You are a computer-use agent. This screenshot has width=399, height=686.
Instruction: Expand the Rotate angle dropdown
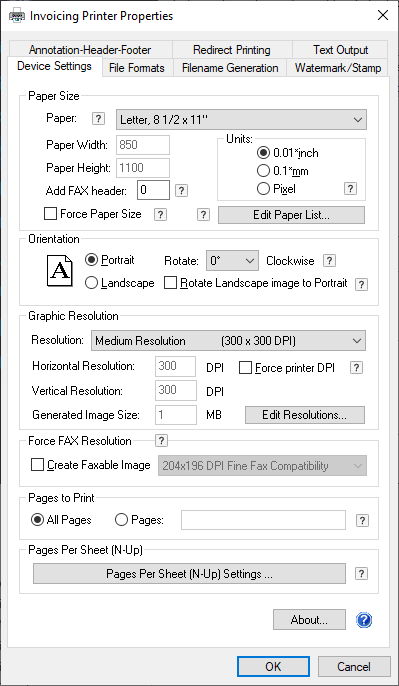232,261
